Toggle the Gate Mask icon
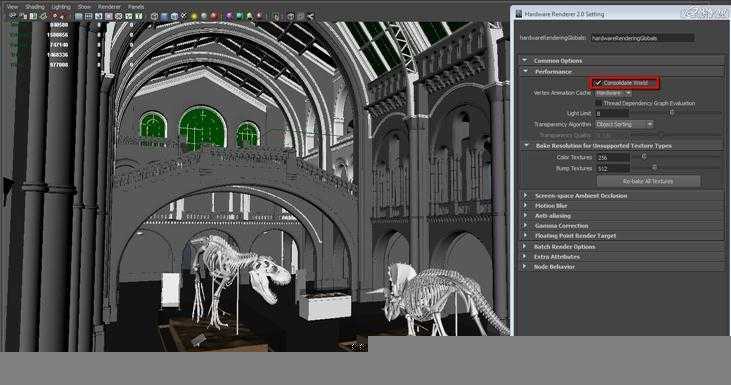The image size is (731, 385). (x=108, y=16)
